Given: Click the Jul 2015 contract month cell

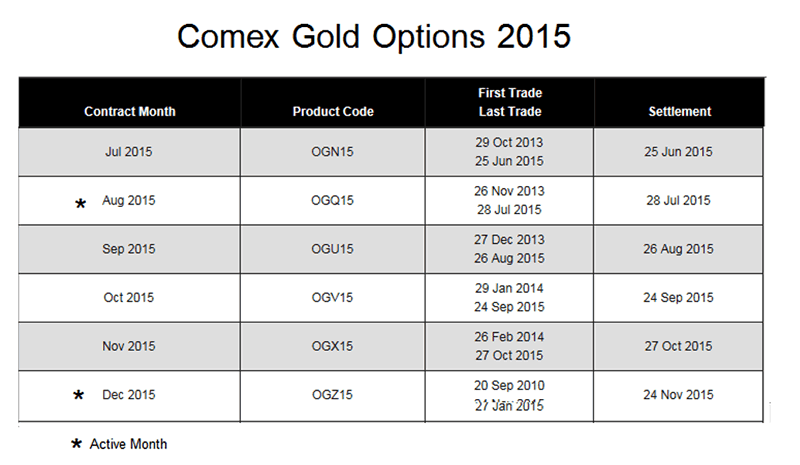Looking at the screenshot, I should pos(129,152).
